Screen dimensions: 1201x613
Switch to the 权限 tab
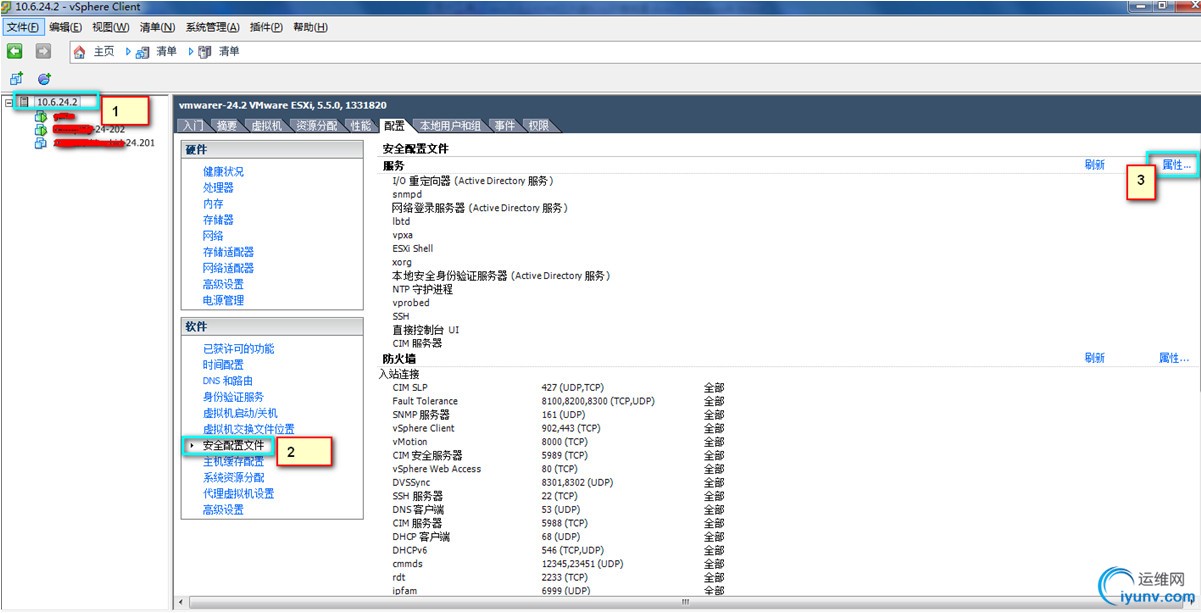(539, 126)
